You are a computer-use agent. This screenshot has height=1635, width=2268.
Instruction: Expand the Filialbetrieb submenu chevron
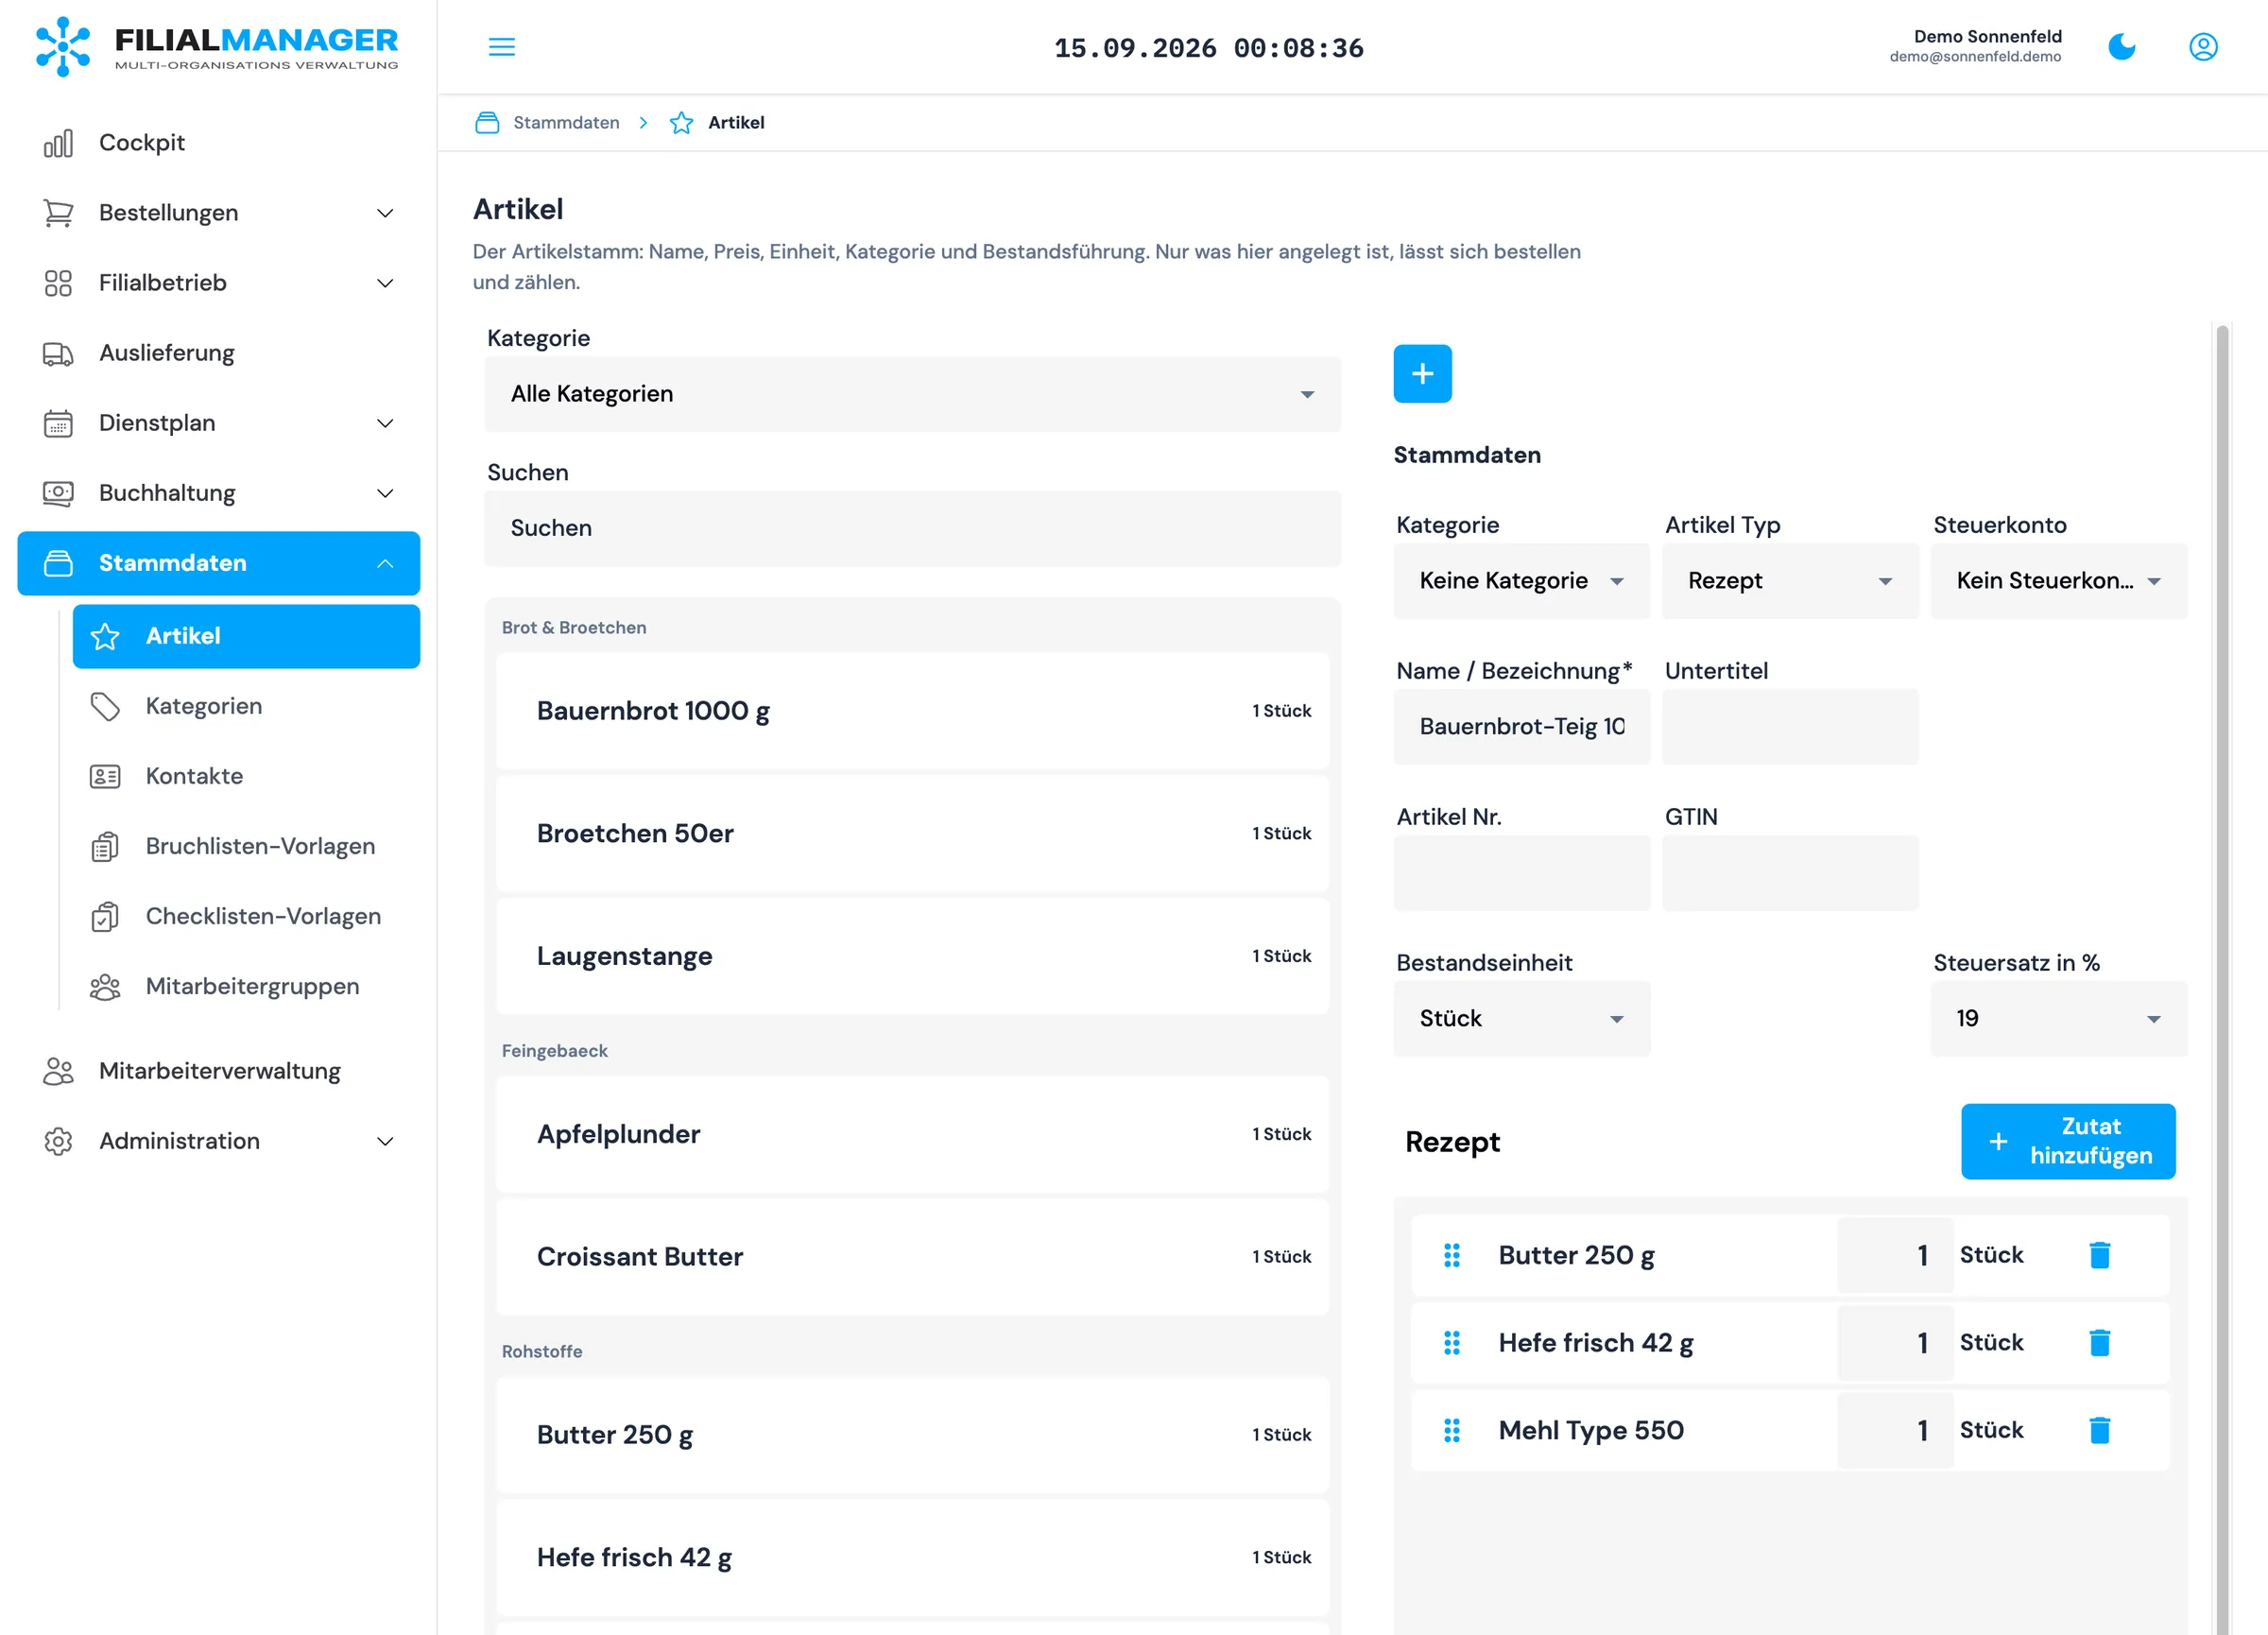tap(385, 283)
